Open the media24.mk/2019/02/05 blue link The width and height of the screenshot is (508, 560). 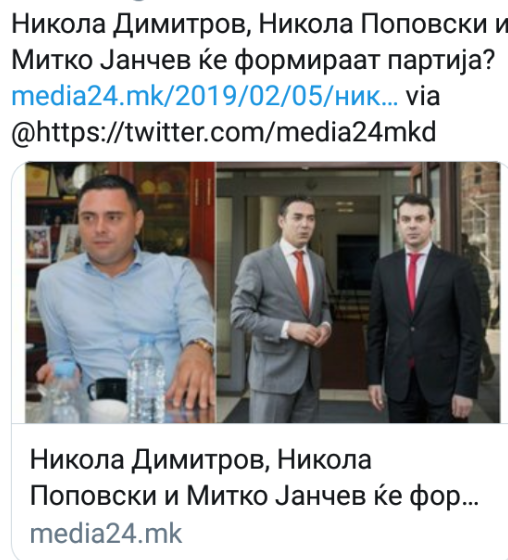tap(205, 96)
